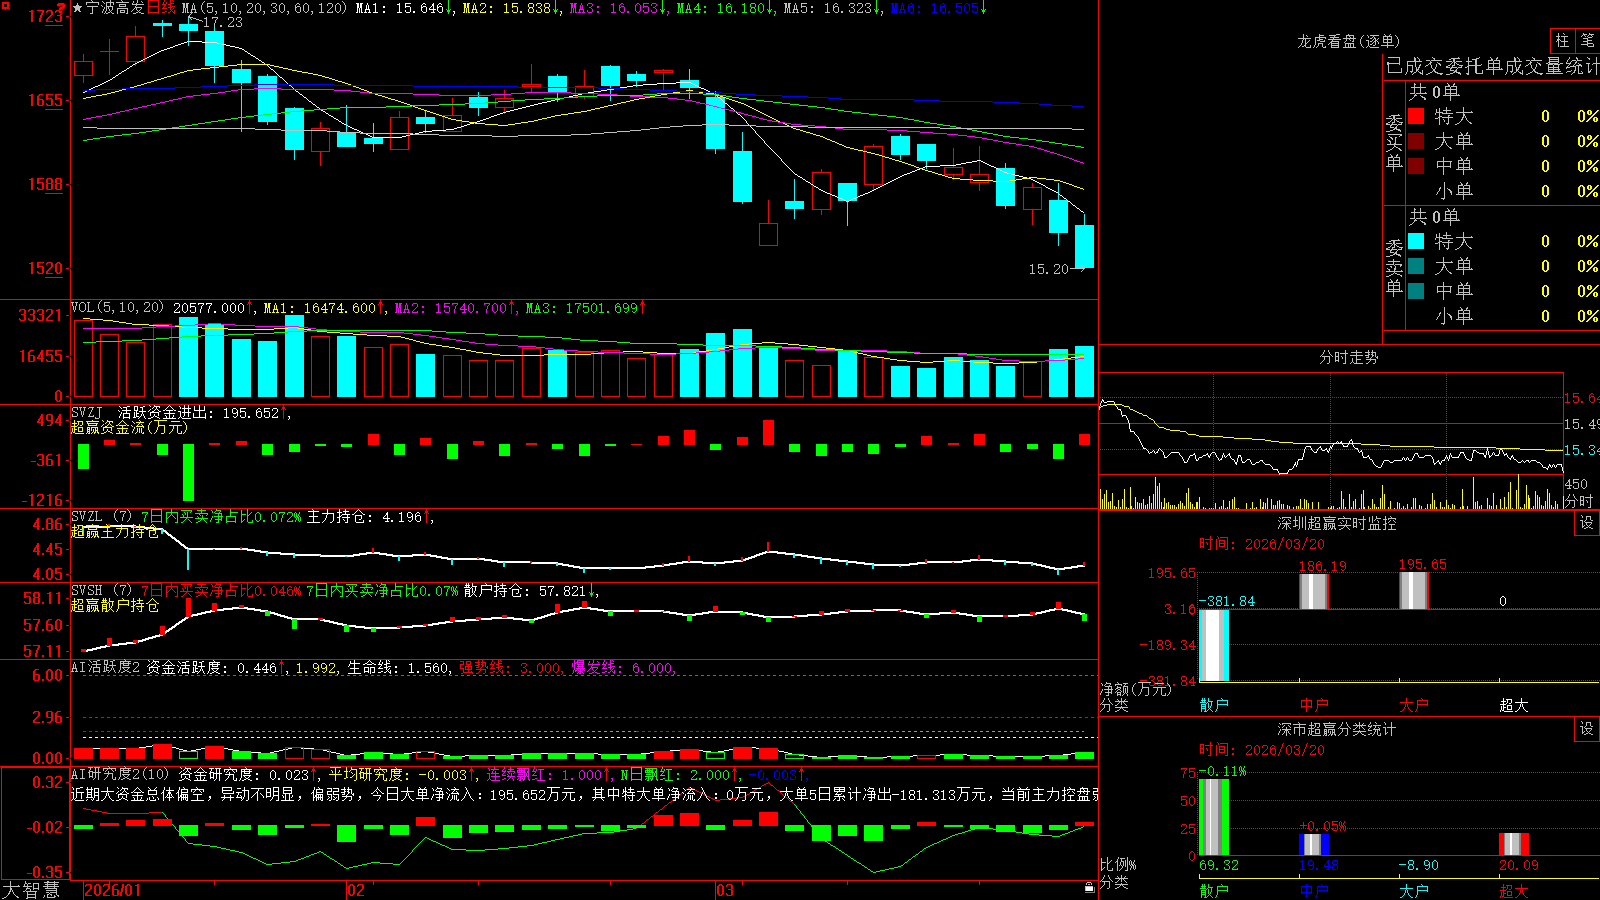The width and height of the screenshot is (1600, 900).
Task: Click the 龙虎看盘(逐单) panel title
Action: click(1348, 41)
